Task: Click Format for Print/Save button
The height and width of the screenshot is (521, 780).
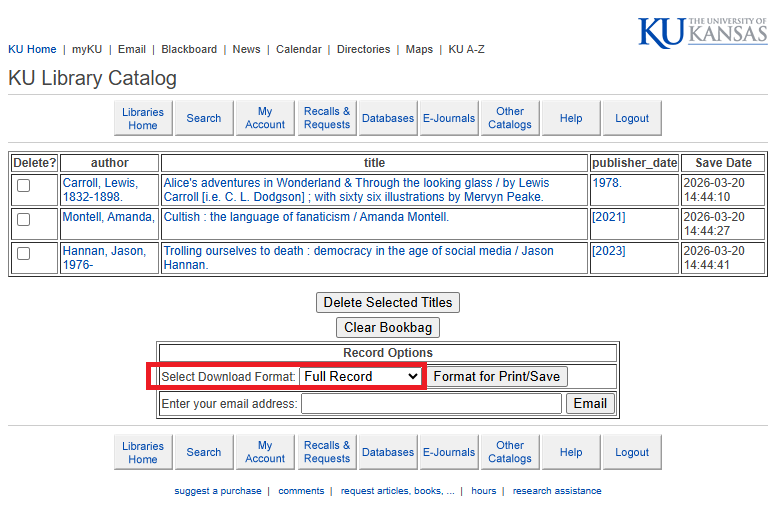Action: coord(498,377)
